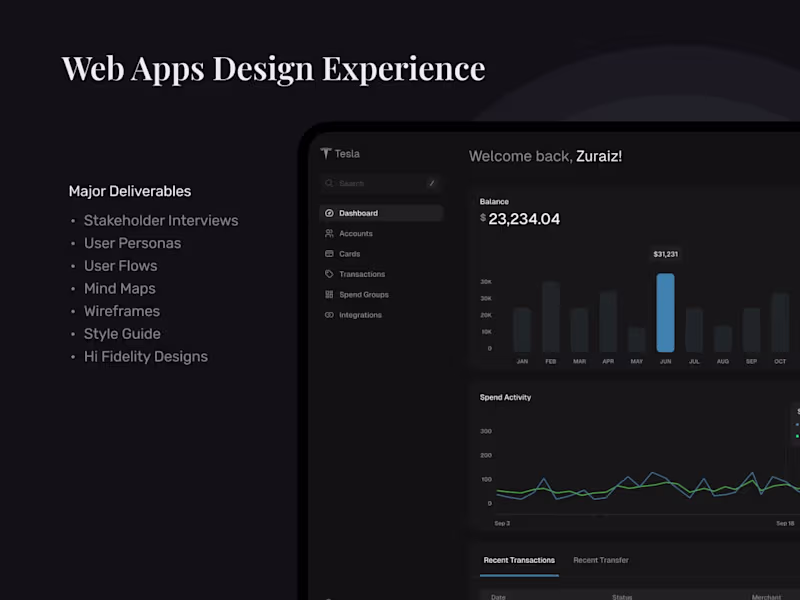Click the Transactions navigation link
Viewport: 800px width, 600px height.
coord(361,274)
